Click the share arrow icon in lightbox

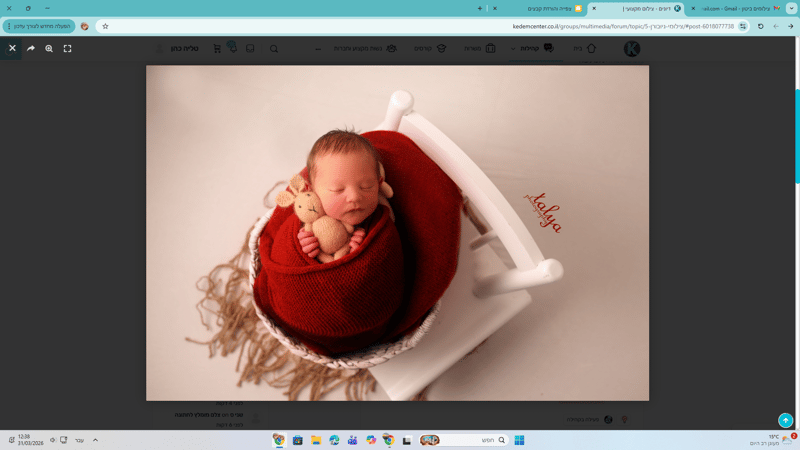(31, 48)
